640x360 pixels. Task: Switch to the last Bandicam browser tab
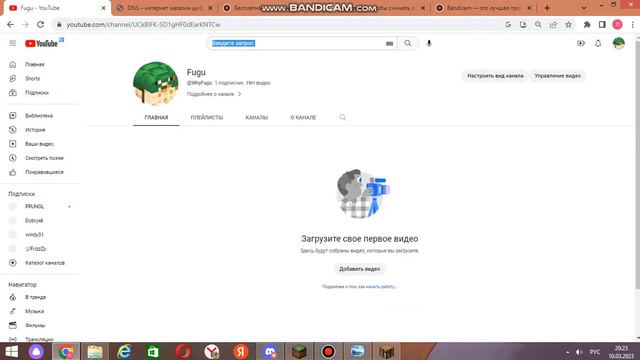483,8
